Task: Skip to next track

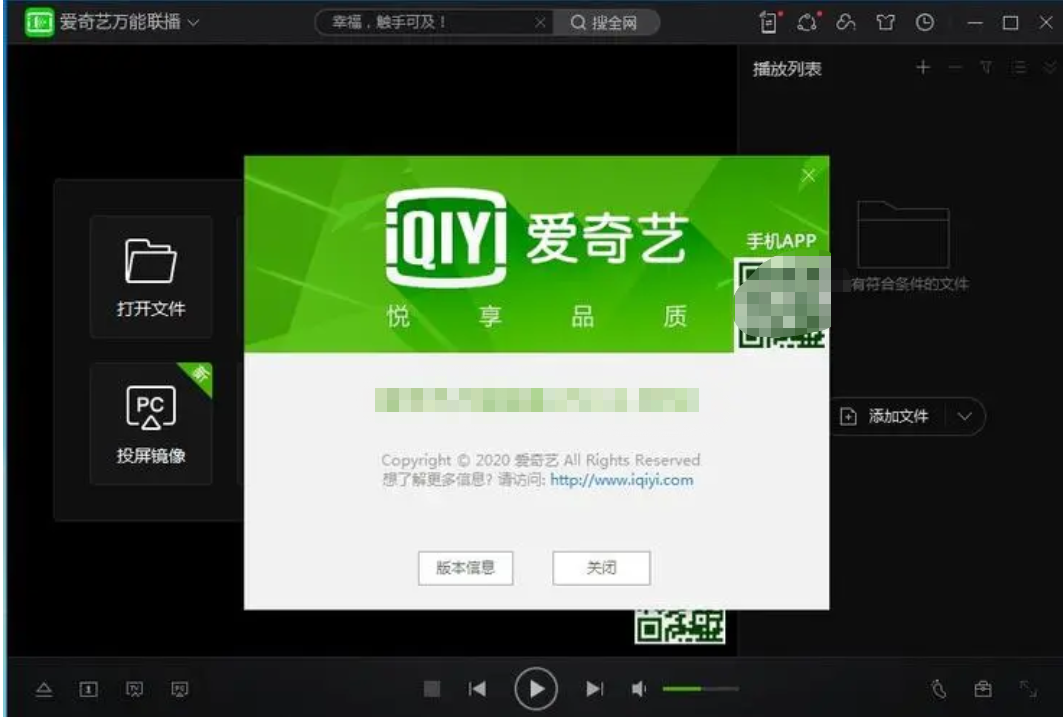Action: pos(594,689)
